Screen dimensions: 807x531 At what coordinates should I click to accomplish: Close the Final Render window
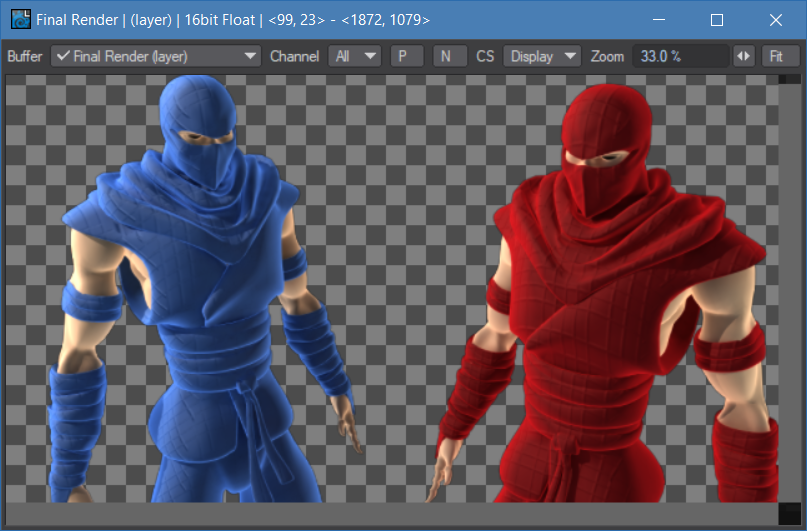coord(776,19)
